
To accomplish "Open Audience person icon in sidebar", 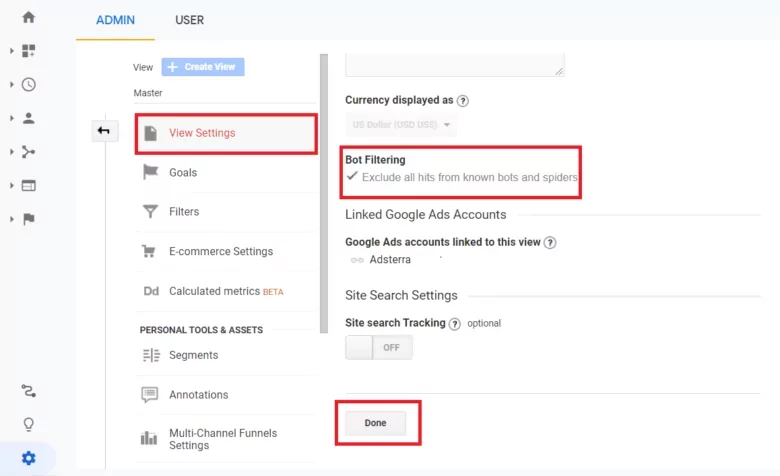I will click(28, 118).
